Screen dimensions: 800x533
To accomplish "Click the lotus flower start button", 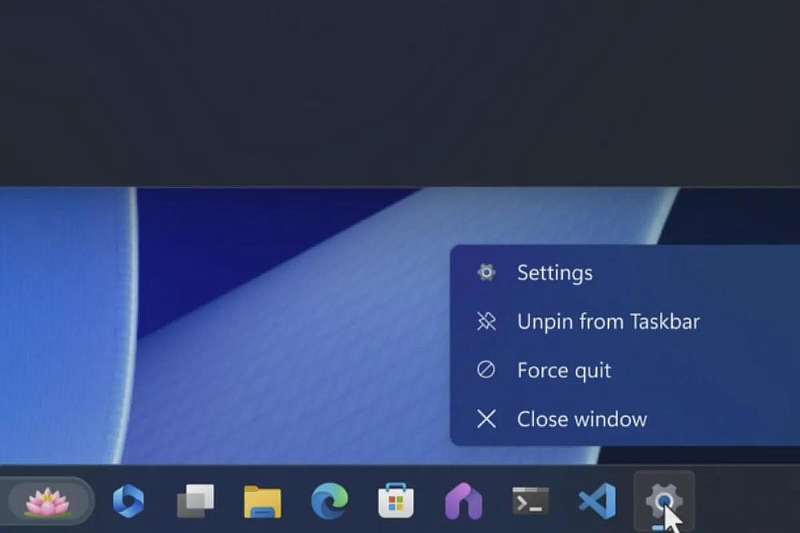I will coord(48,501).
